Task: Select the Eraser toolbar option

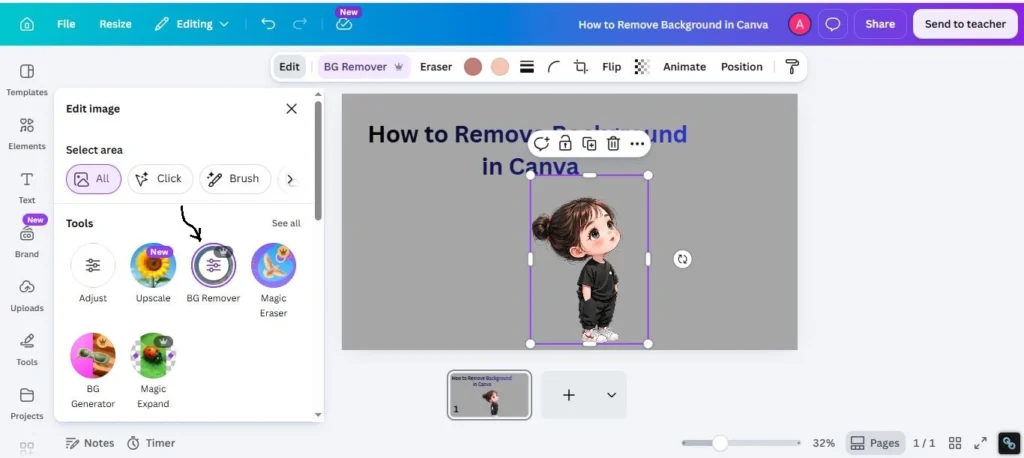Action: [x=436, y=67]
